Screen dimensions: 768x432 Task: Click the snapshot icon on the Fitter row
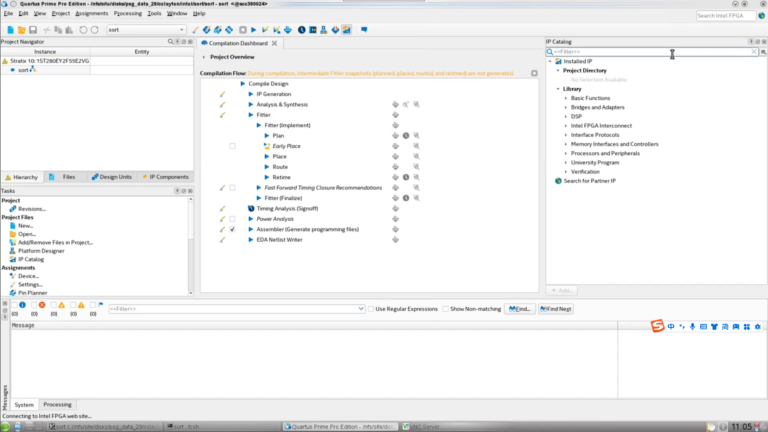pos(395,115)
